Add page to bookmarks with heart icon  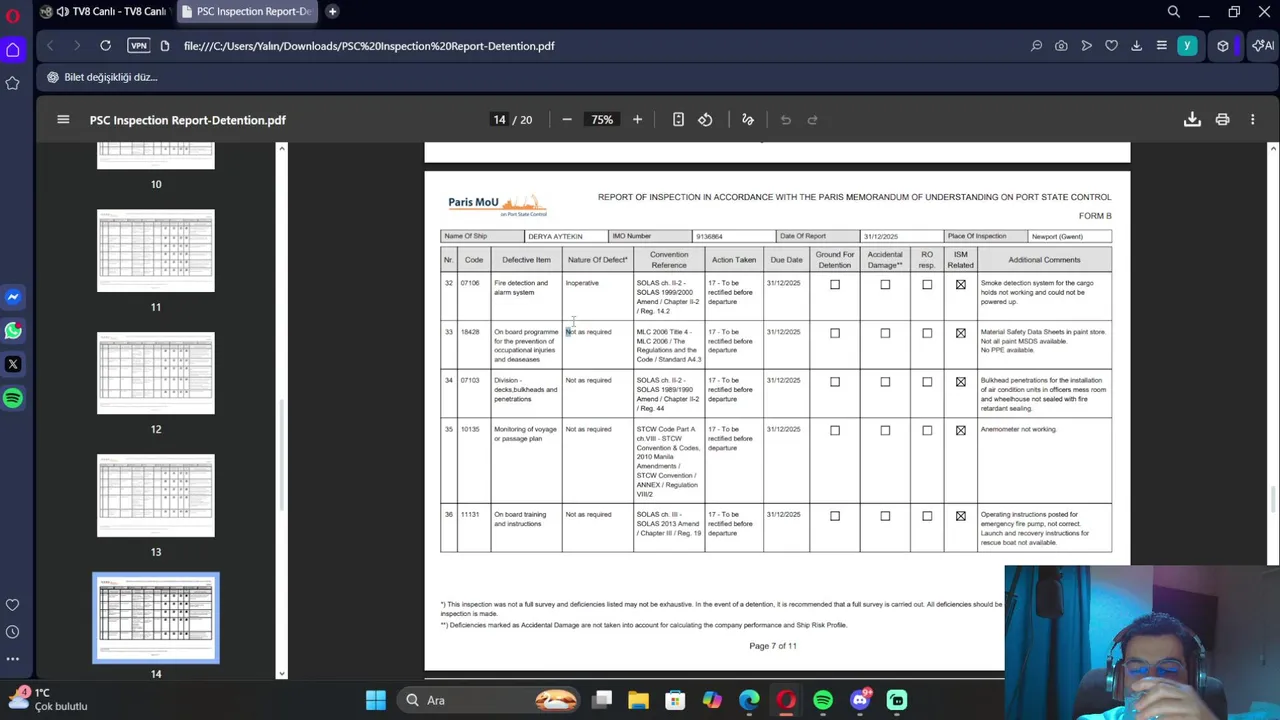pyautogui.click(x=1111, y=46)
